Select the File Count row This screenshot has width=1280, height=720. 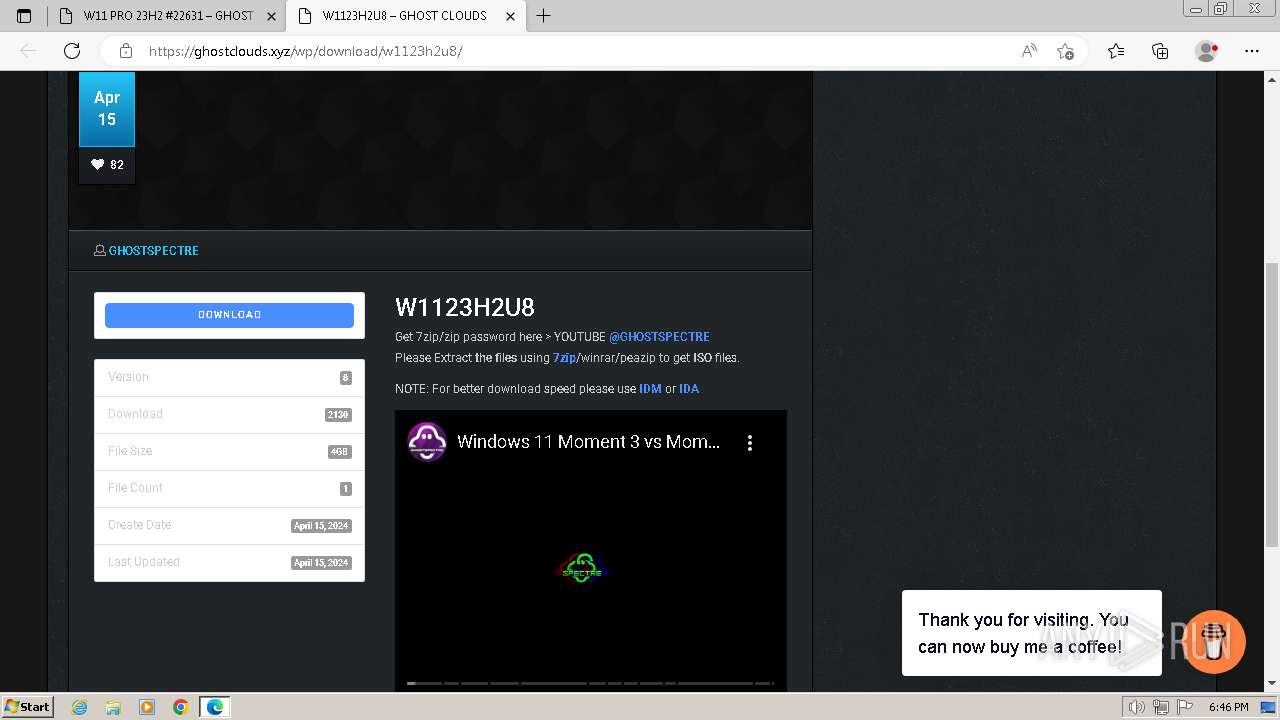[229, 489]
